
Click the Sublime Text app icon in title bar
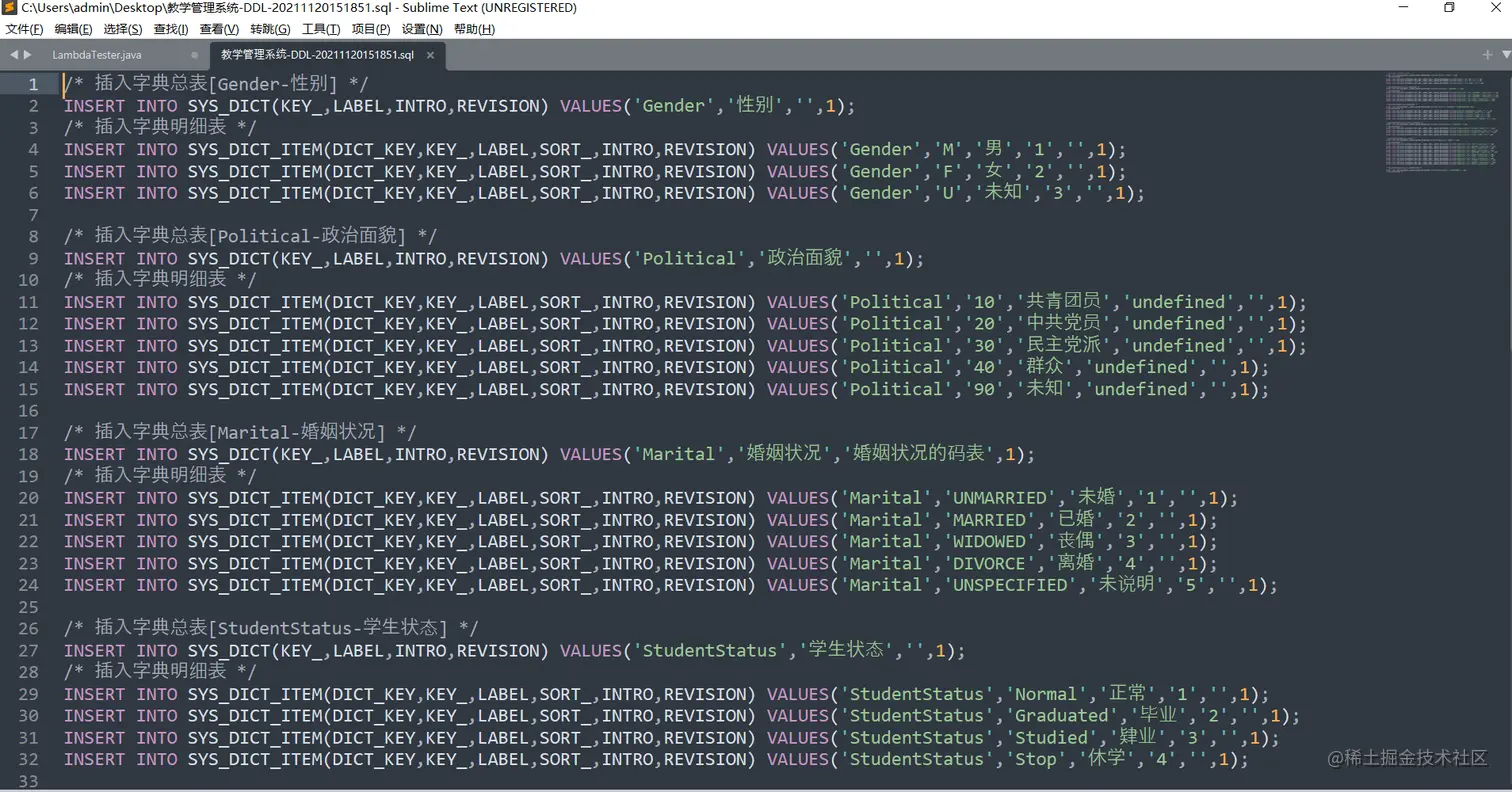10,8
